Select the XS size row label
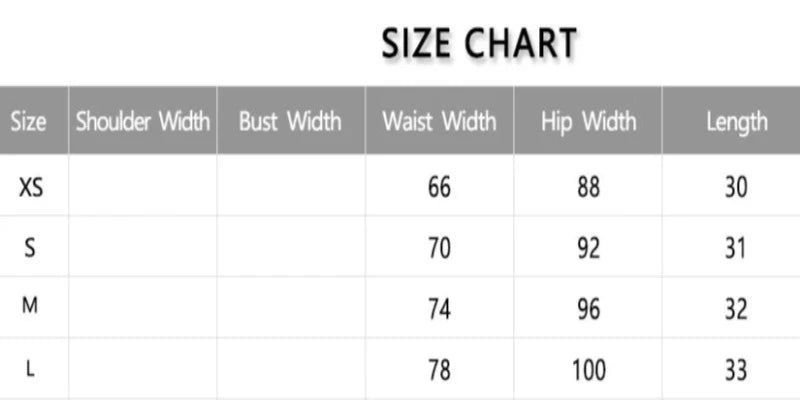Screen dimensions: 800x400 [31, 187]
